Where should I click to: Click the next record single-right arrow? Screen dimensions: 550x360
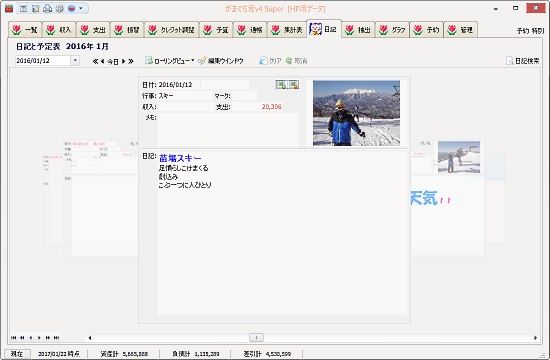(39, 338)
